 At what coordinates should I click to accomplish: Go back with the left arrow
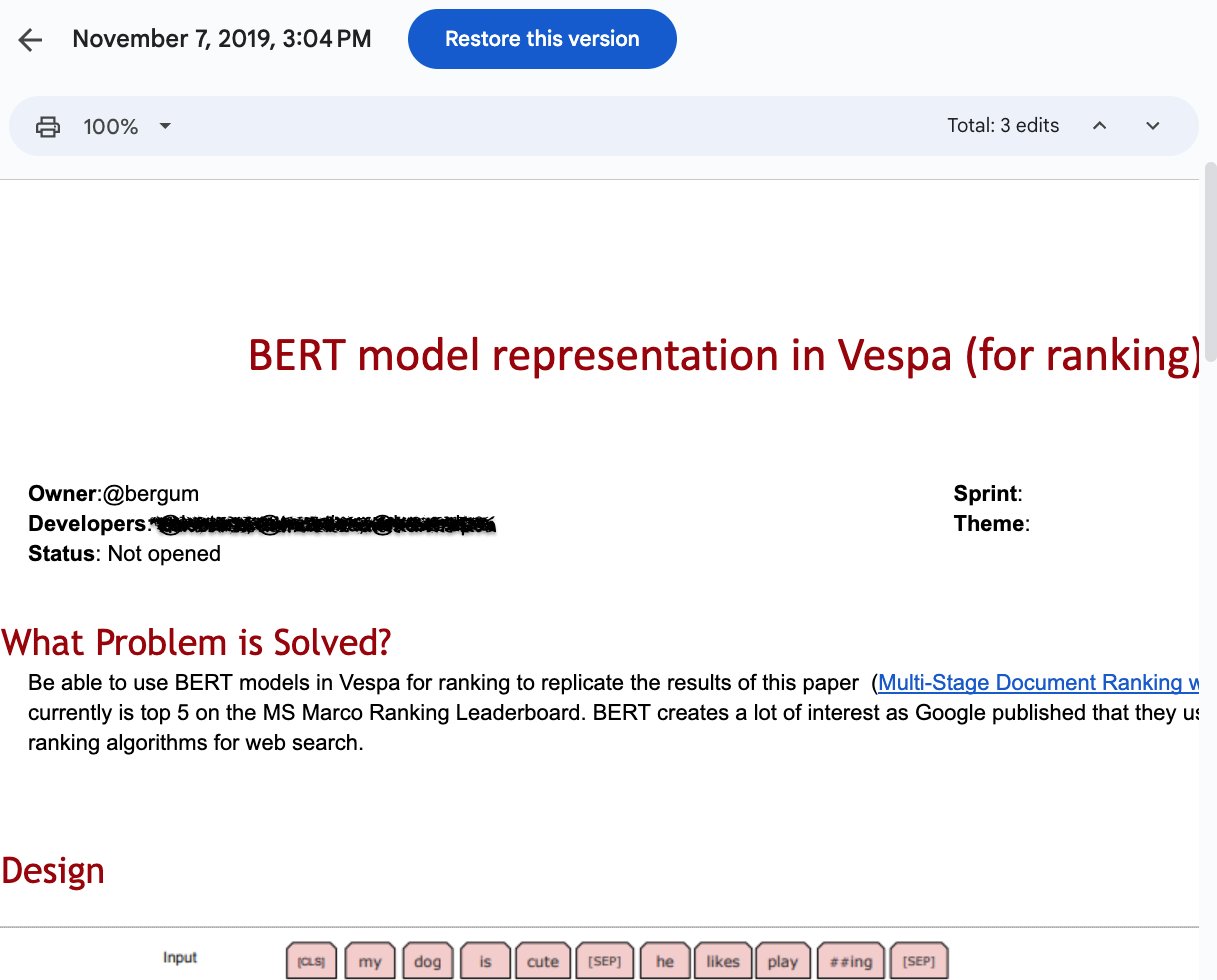tap(31, 40)
